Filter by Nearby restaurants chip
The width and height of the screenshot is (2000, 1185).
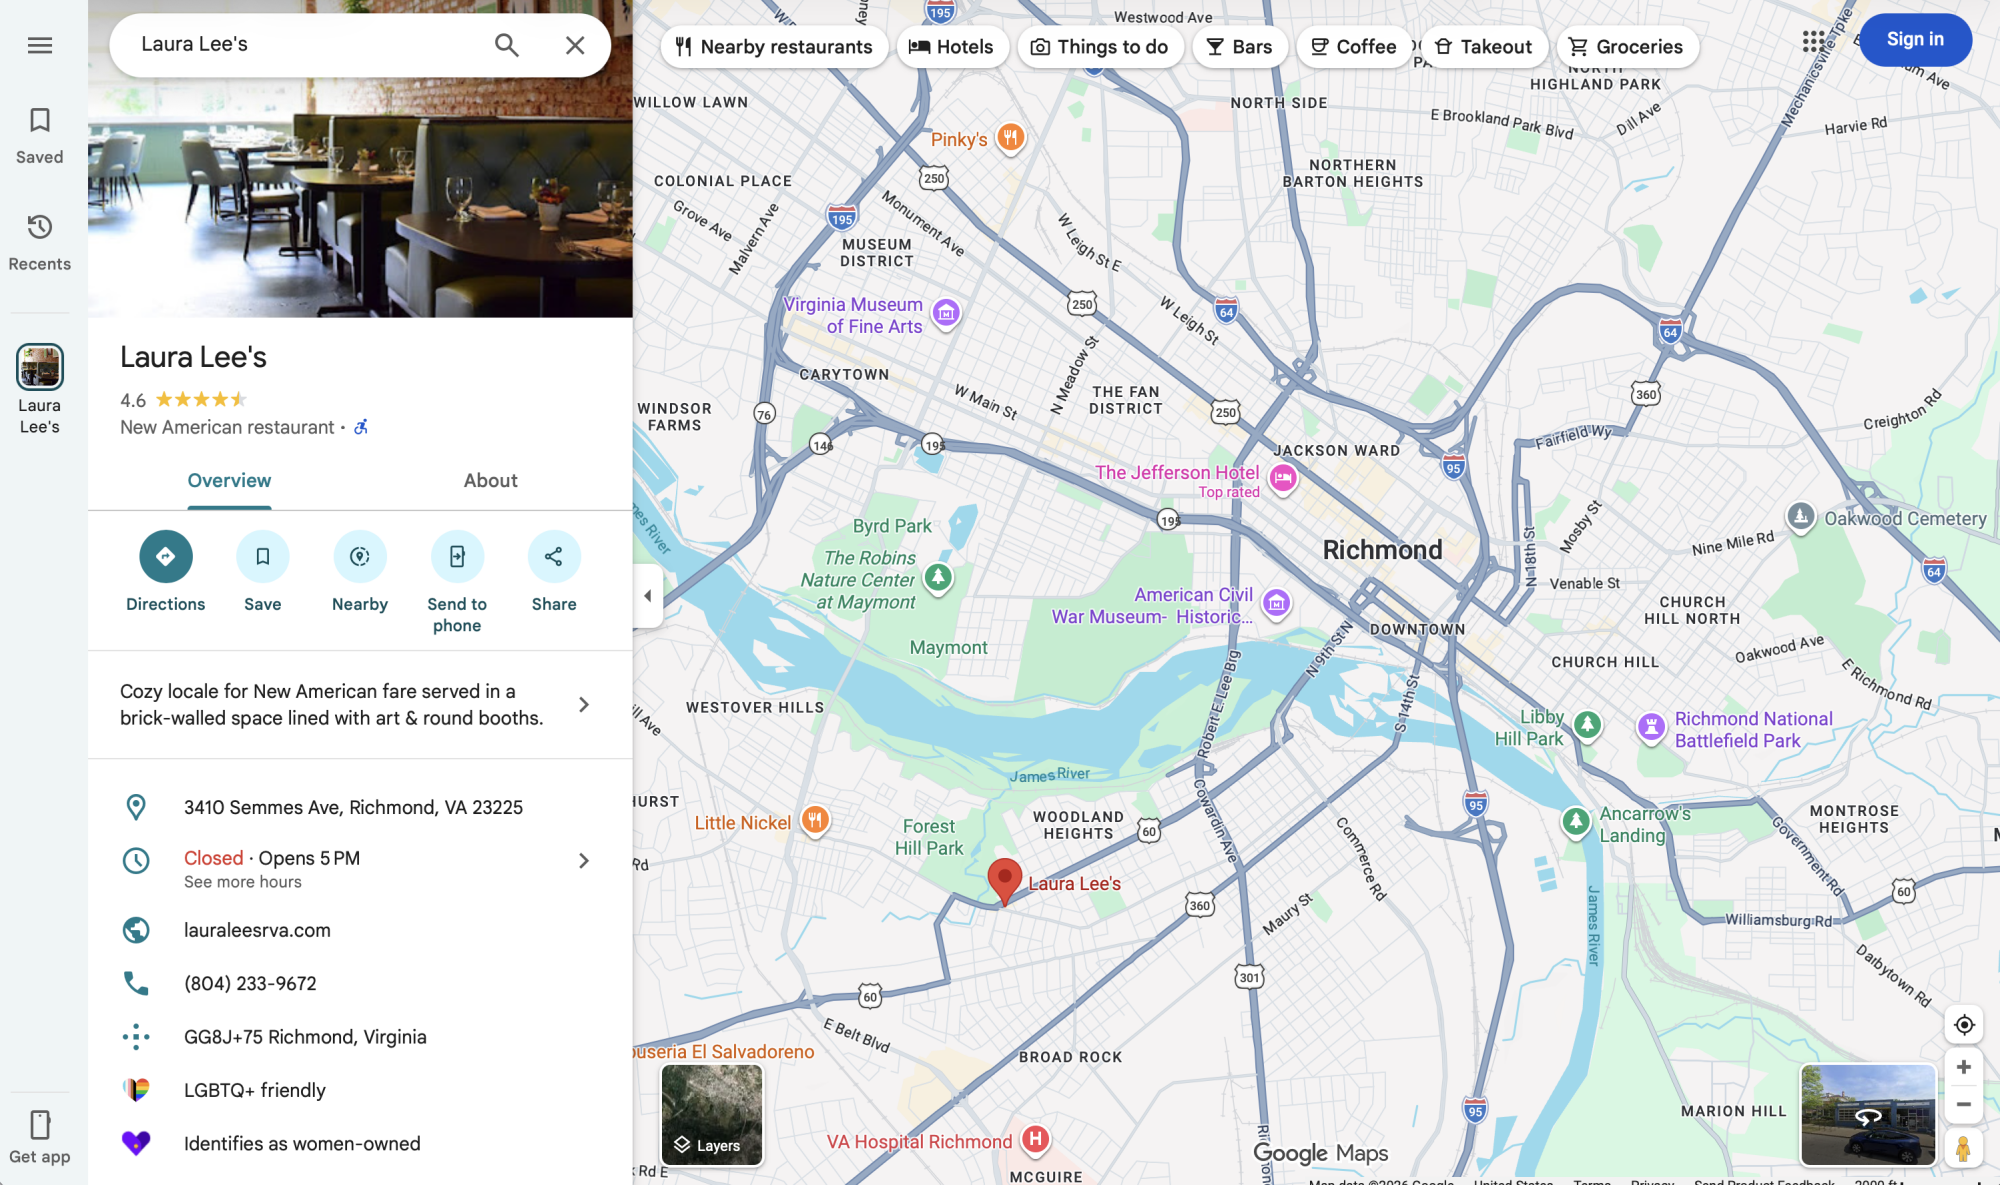tap(774, 47)
